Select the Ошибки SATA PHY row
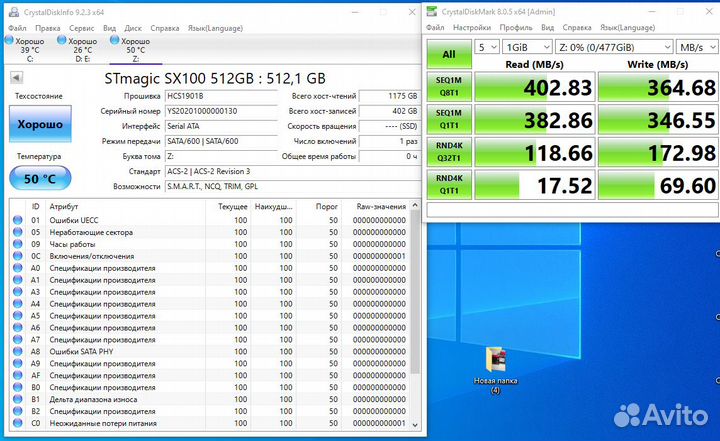 (x=210, y=351)
